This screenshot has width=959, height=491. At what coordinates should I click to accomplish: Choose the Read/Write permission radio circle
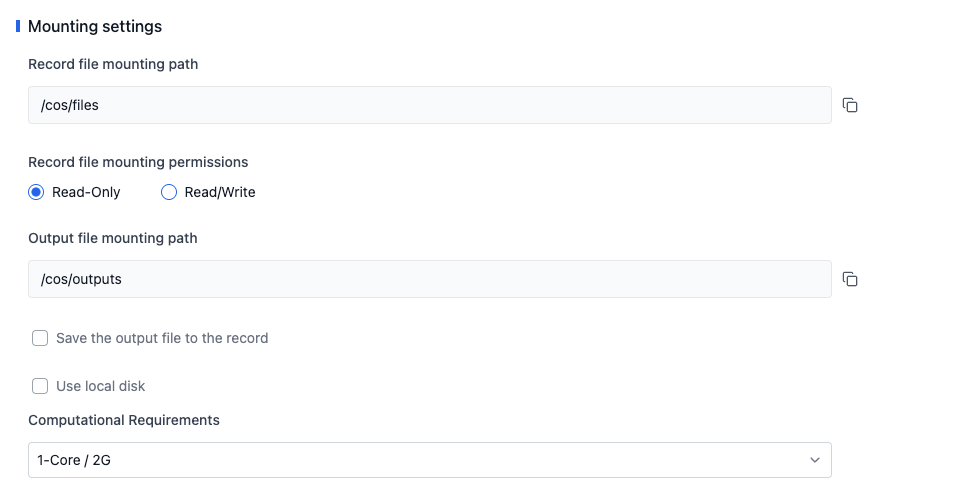pyautogui.click(x=169, y=192)
